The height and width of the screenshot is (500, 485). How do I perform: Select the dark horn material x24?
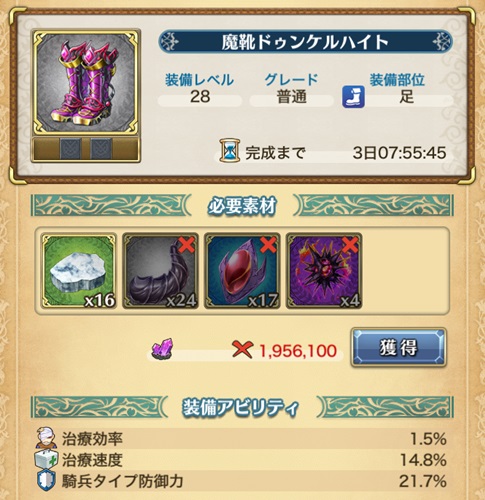point(161,271)
